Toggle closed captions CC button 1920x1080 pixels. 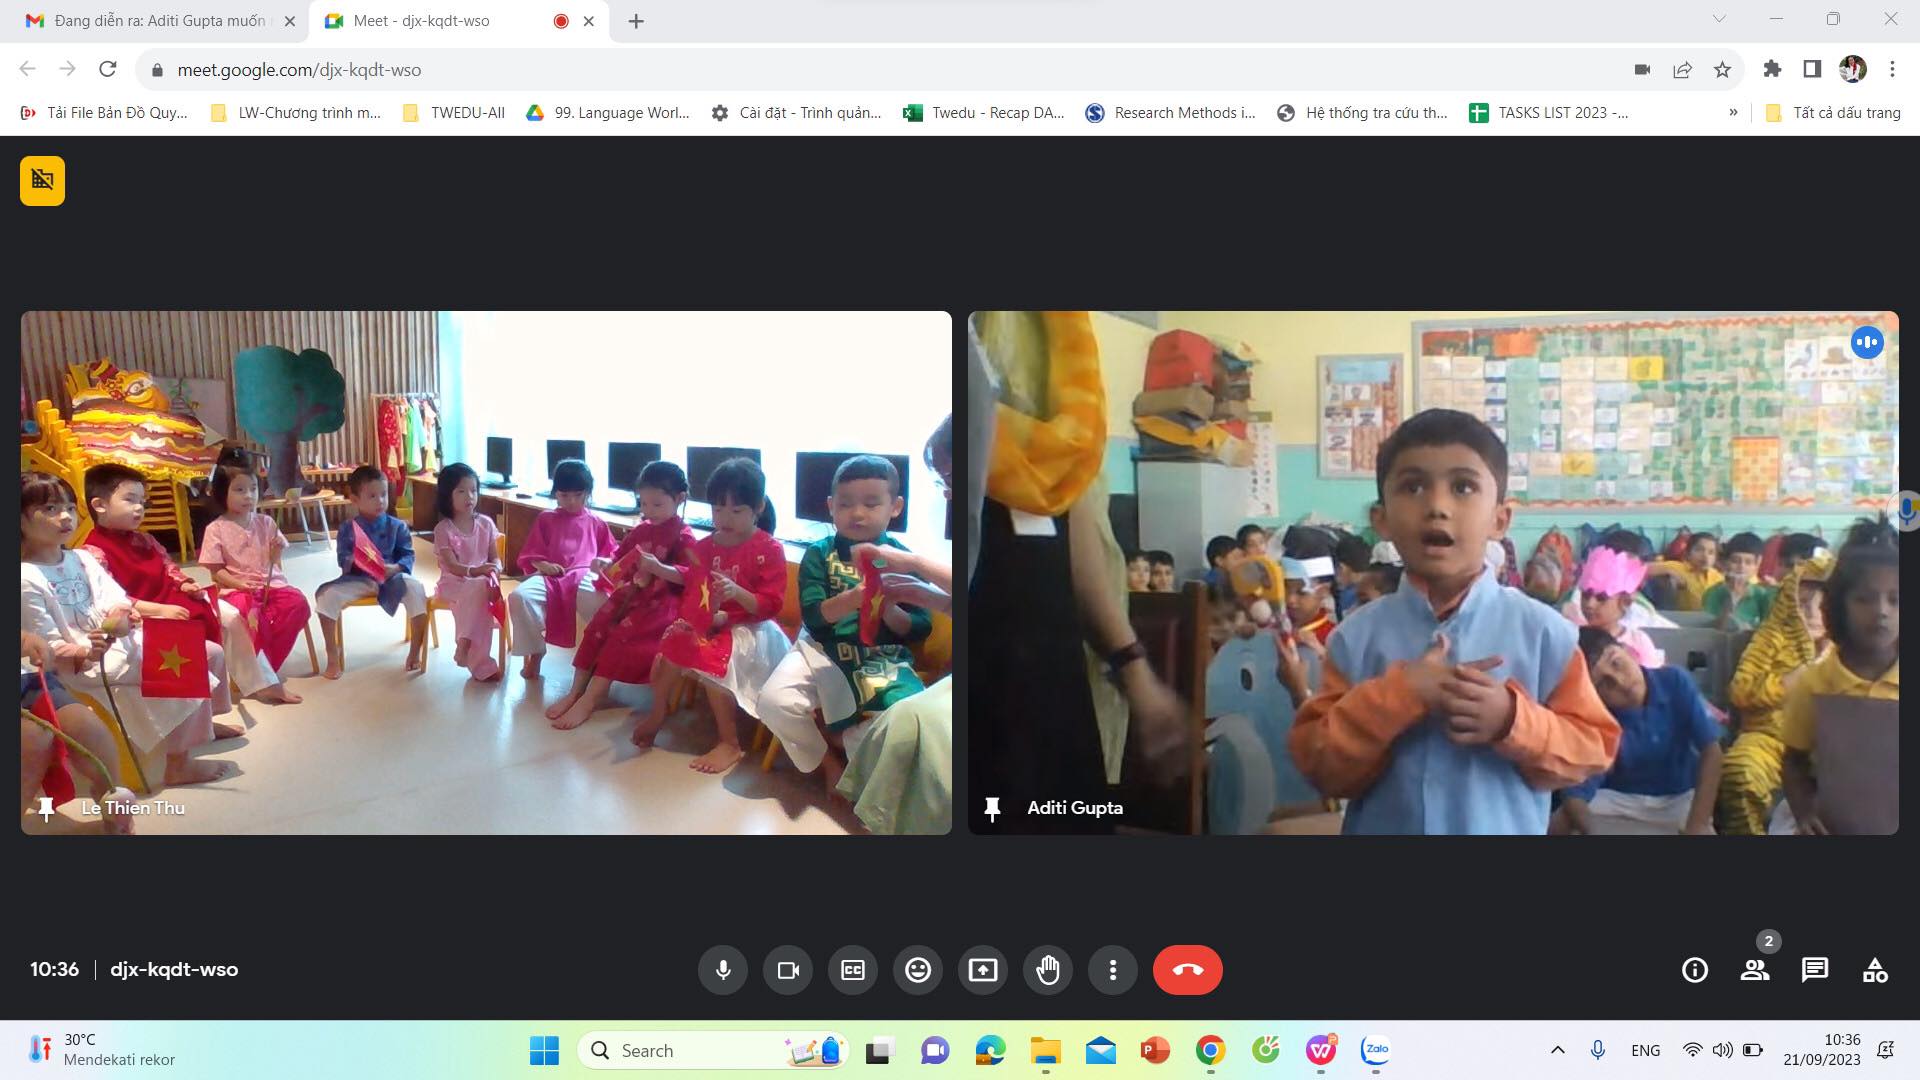[x=853, y=970]
